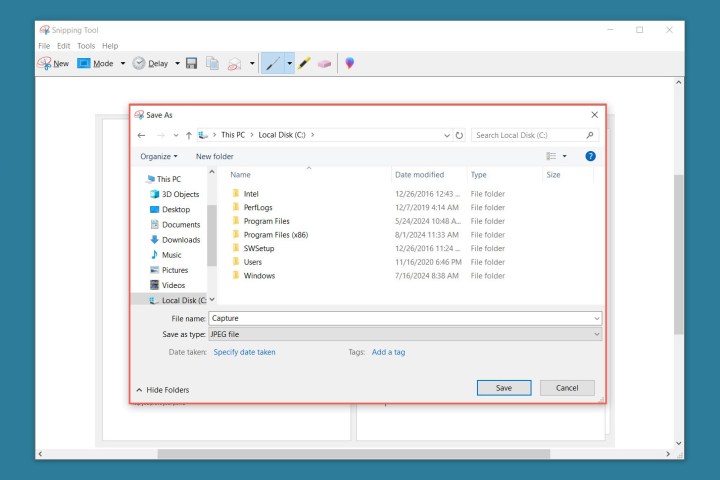The width and height of the screenshot is (720, 480).
Task: Click the New snip scissors icon
Action: [45, 63]
